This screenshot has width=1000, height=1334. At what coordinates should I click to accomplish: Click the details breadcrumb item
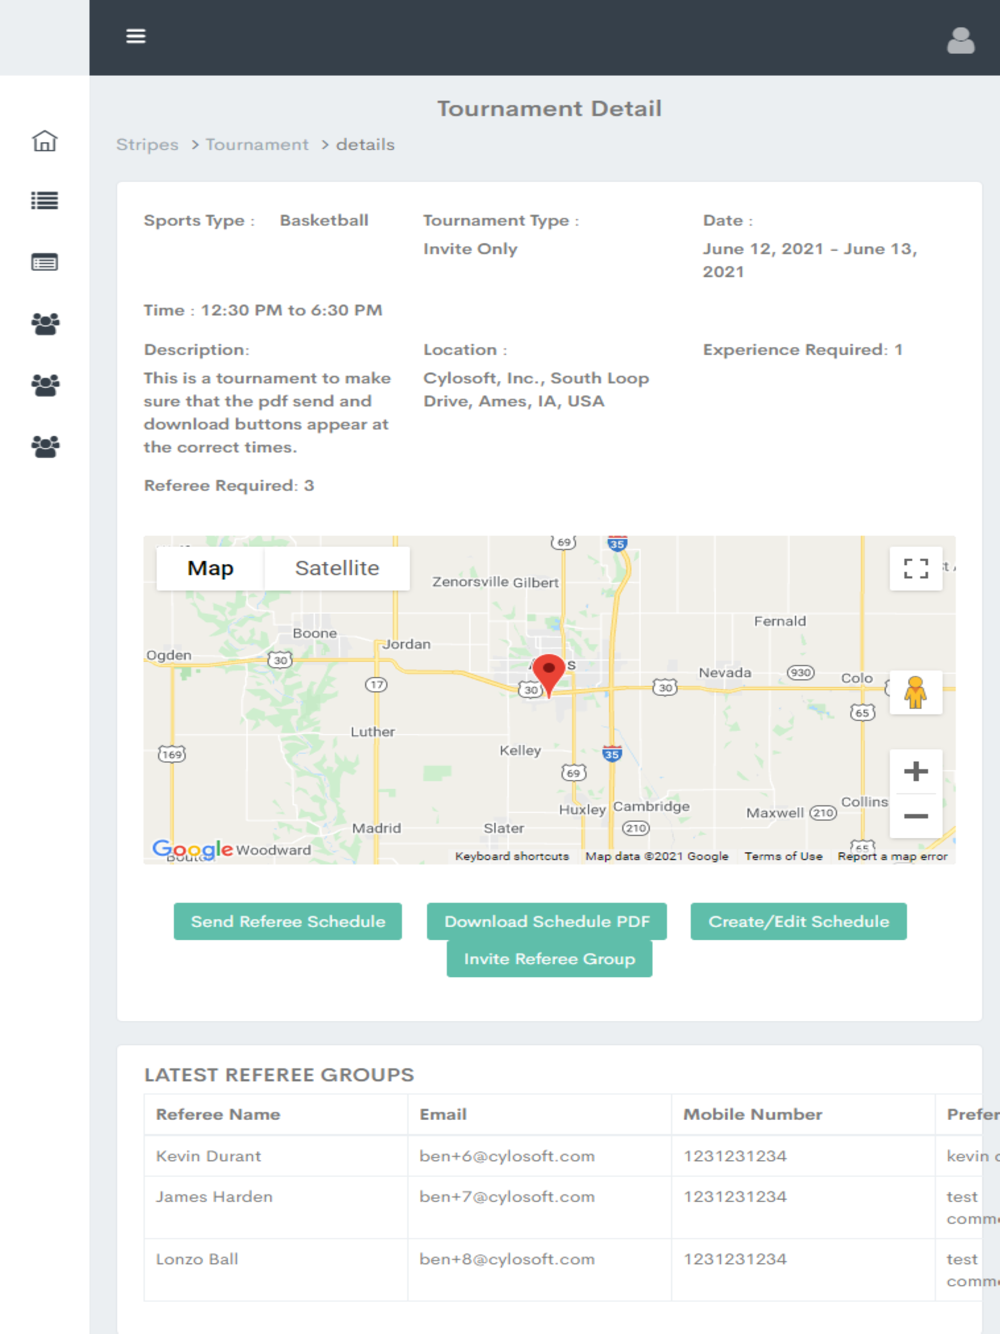coord(365,144)
